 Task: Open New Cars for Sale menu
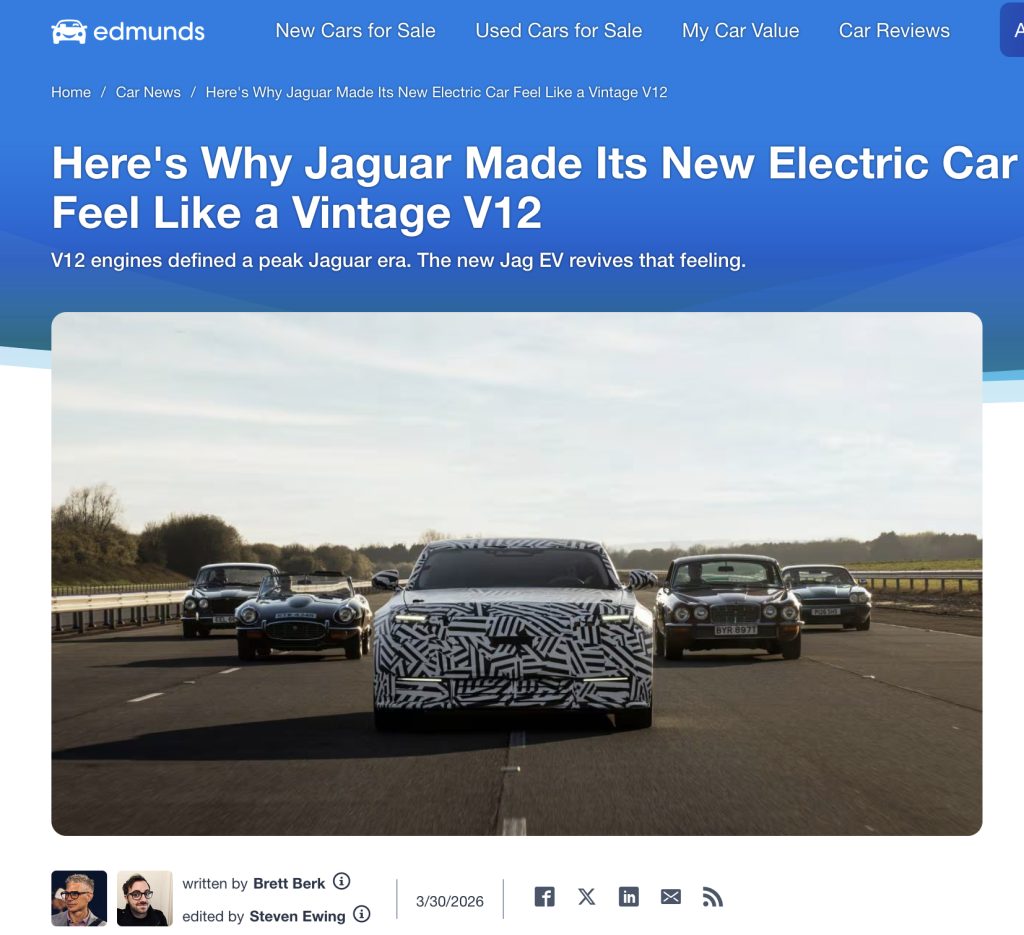tap(355, 31)
